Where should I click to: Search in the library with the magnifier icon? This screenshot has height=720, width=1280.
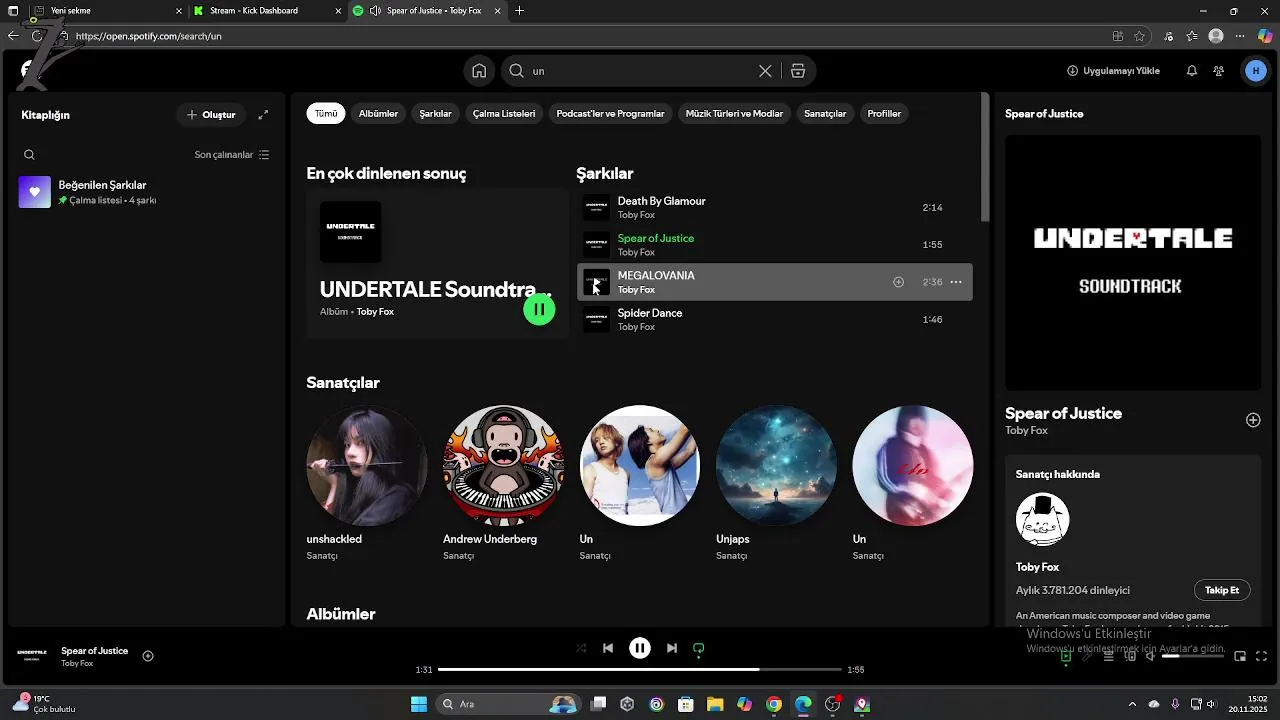click(29, 155)
